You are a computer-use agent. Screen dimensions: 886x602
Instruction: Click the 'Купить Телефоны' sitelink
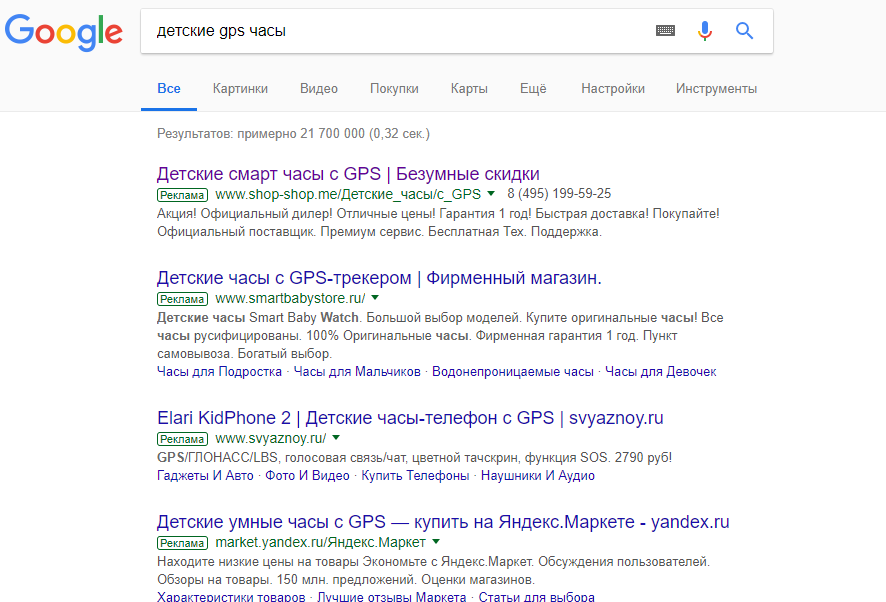point(415,476)
